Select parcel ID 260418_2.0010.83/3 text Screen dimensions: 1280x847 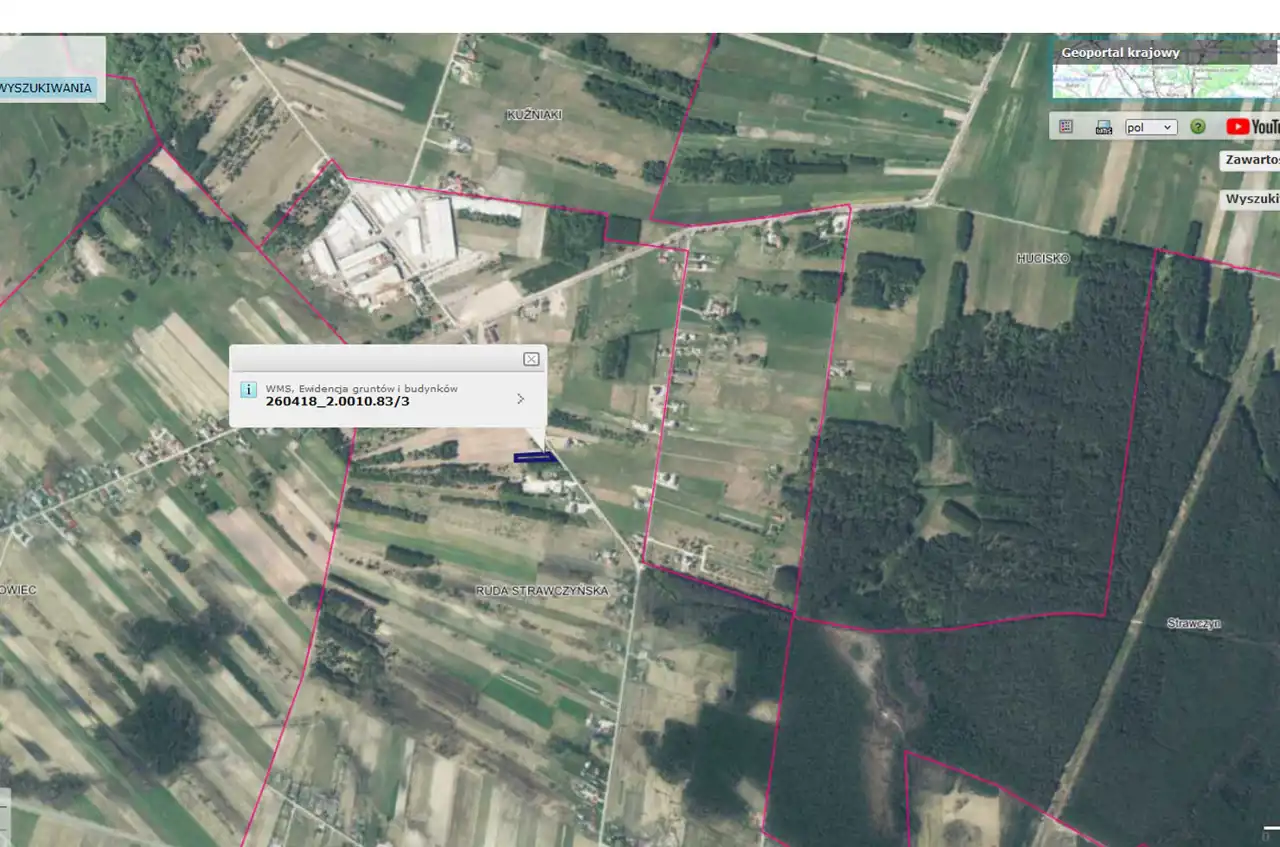338,402
